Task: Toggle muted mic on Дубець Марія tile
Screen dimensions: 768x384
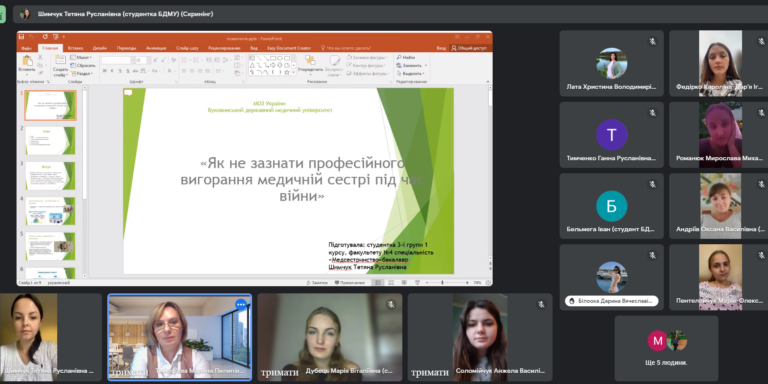Action: [x=391, y=304]
